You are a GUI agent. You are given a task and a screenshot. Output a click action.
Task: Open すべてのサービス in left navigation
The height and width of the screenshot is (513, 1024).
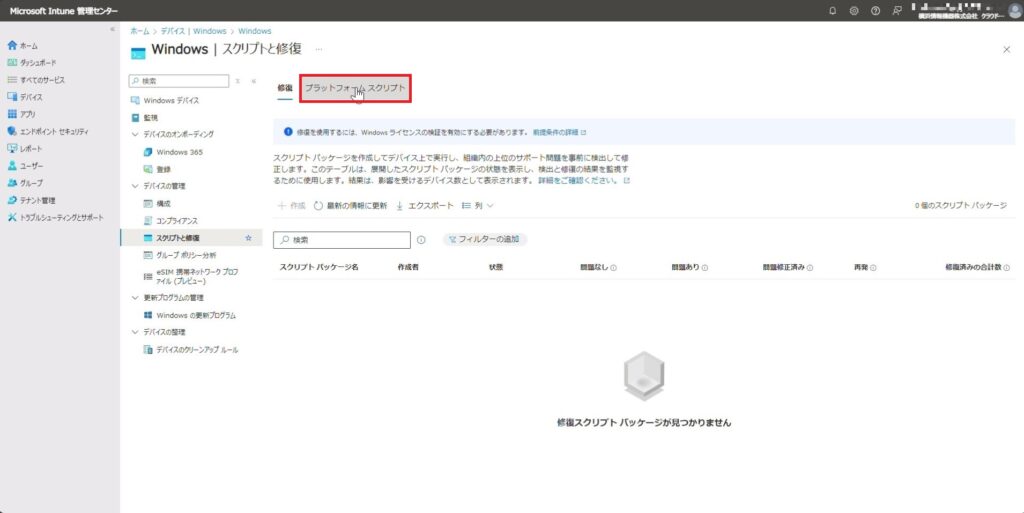coord(36,80)
